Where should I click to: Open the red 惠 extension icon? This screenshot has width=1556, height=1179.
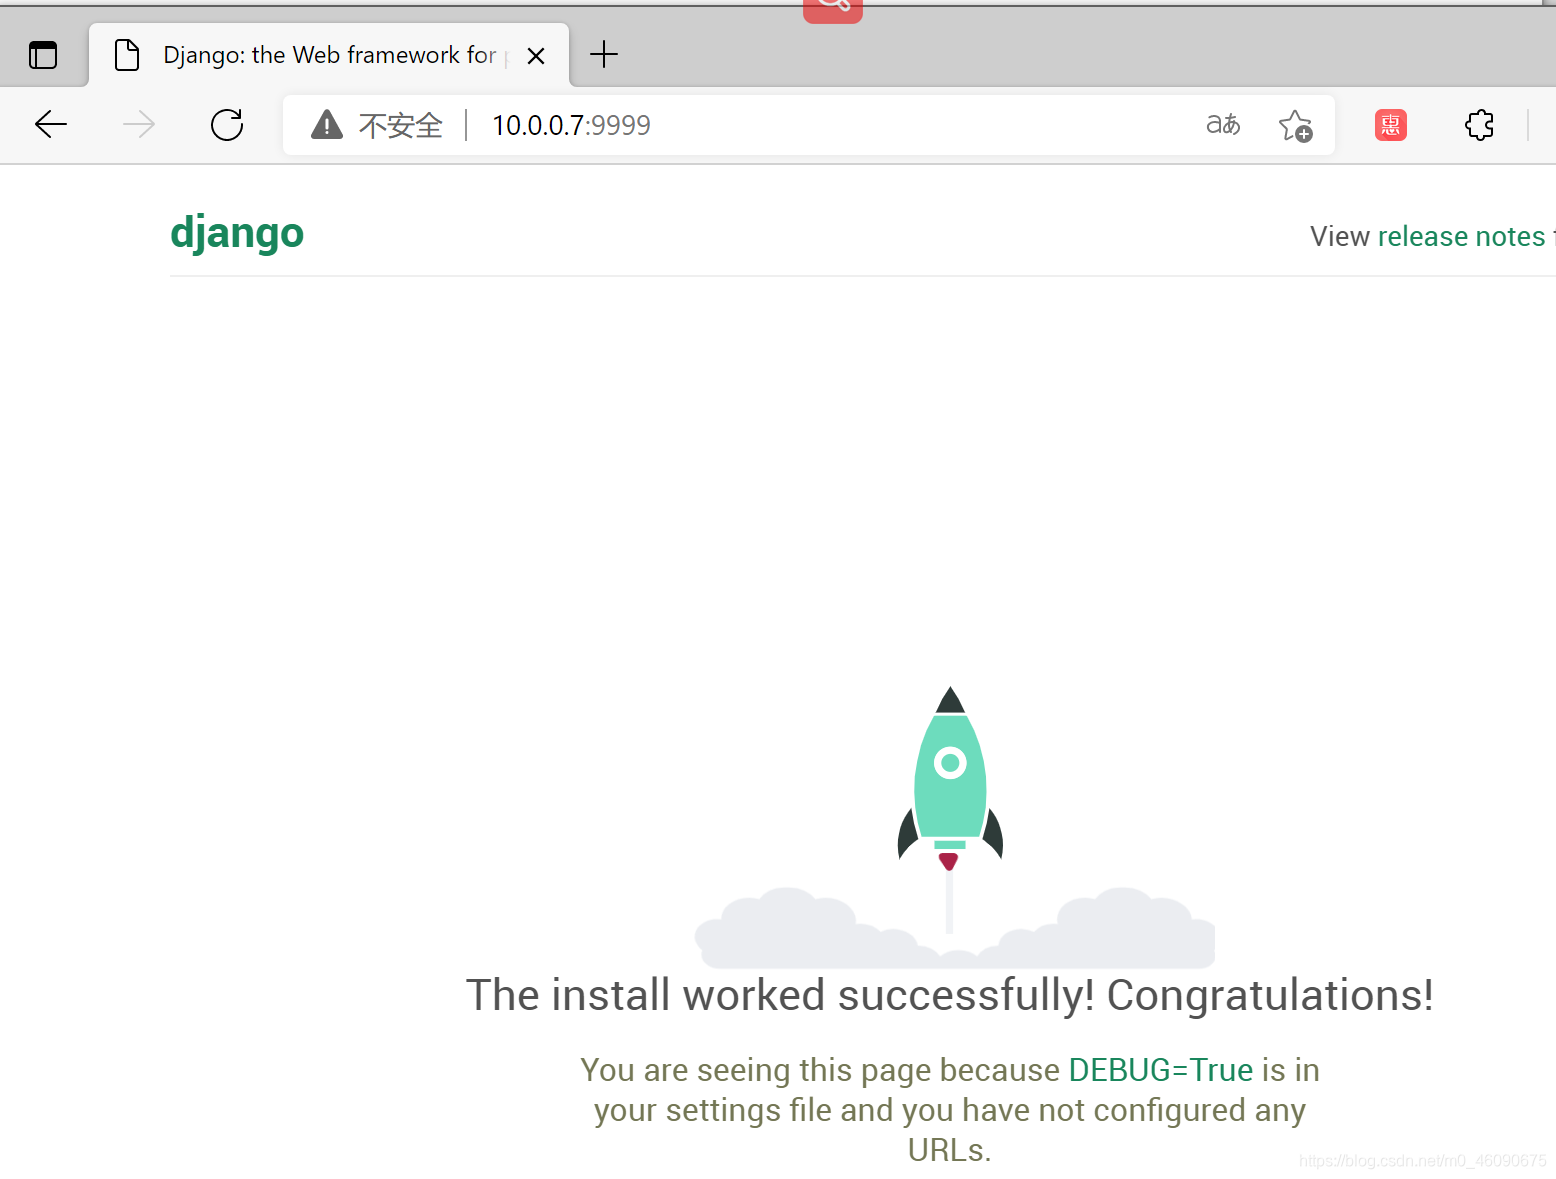[x=1391, y=125]
